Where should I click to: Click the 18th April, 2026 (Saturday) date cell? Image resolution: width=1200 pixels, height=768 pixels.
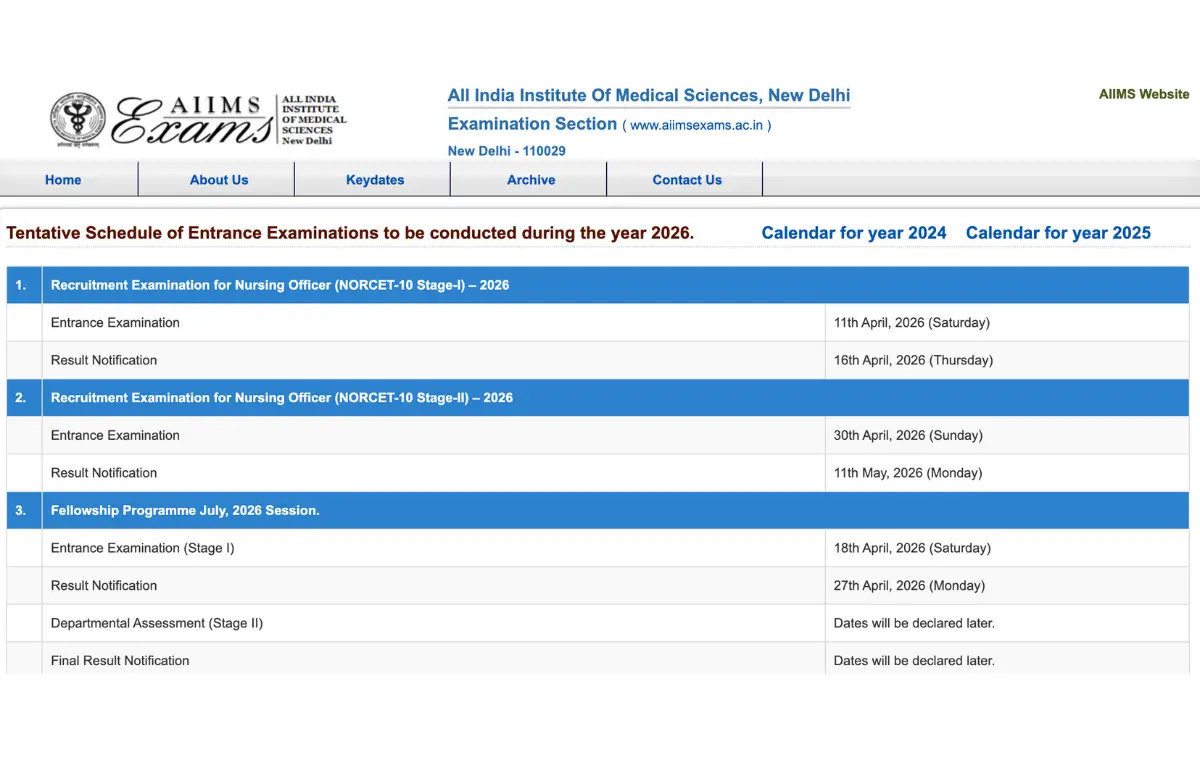point(1007,548)
